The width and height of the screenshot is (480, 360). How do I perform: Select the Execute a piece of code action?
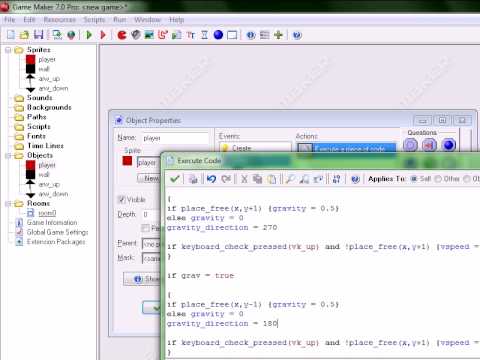(x=346, y=148)
